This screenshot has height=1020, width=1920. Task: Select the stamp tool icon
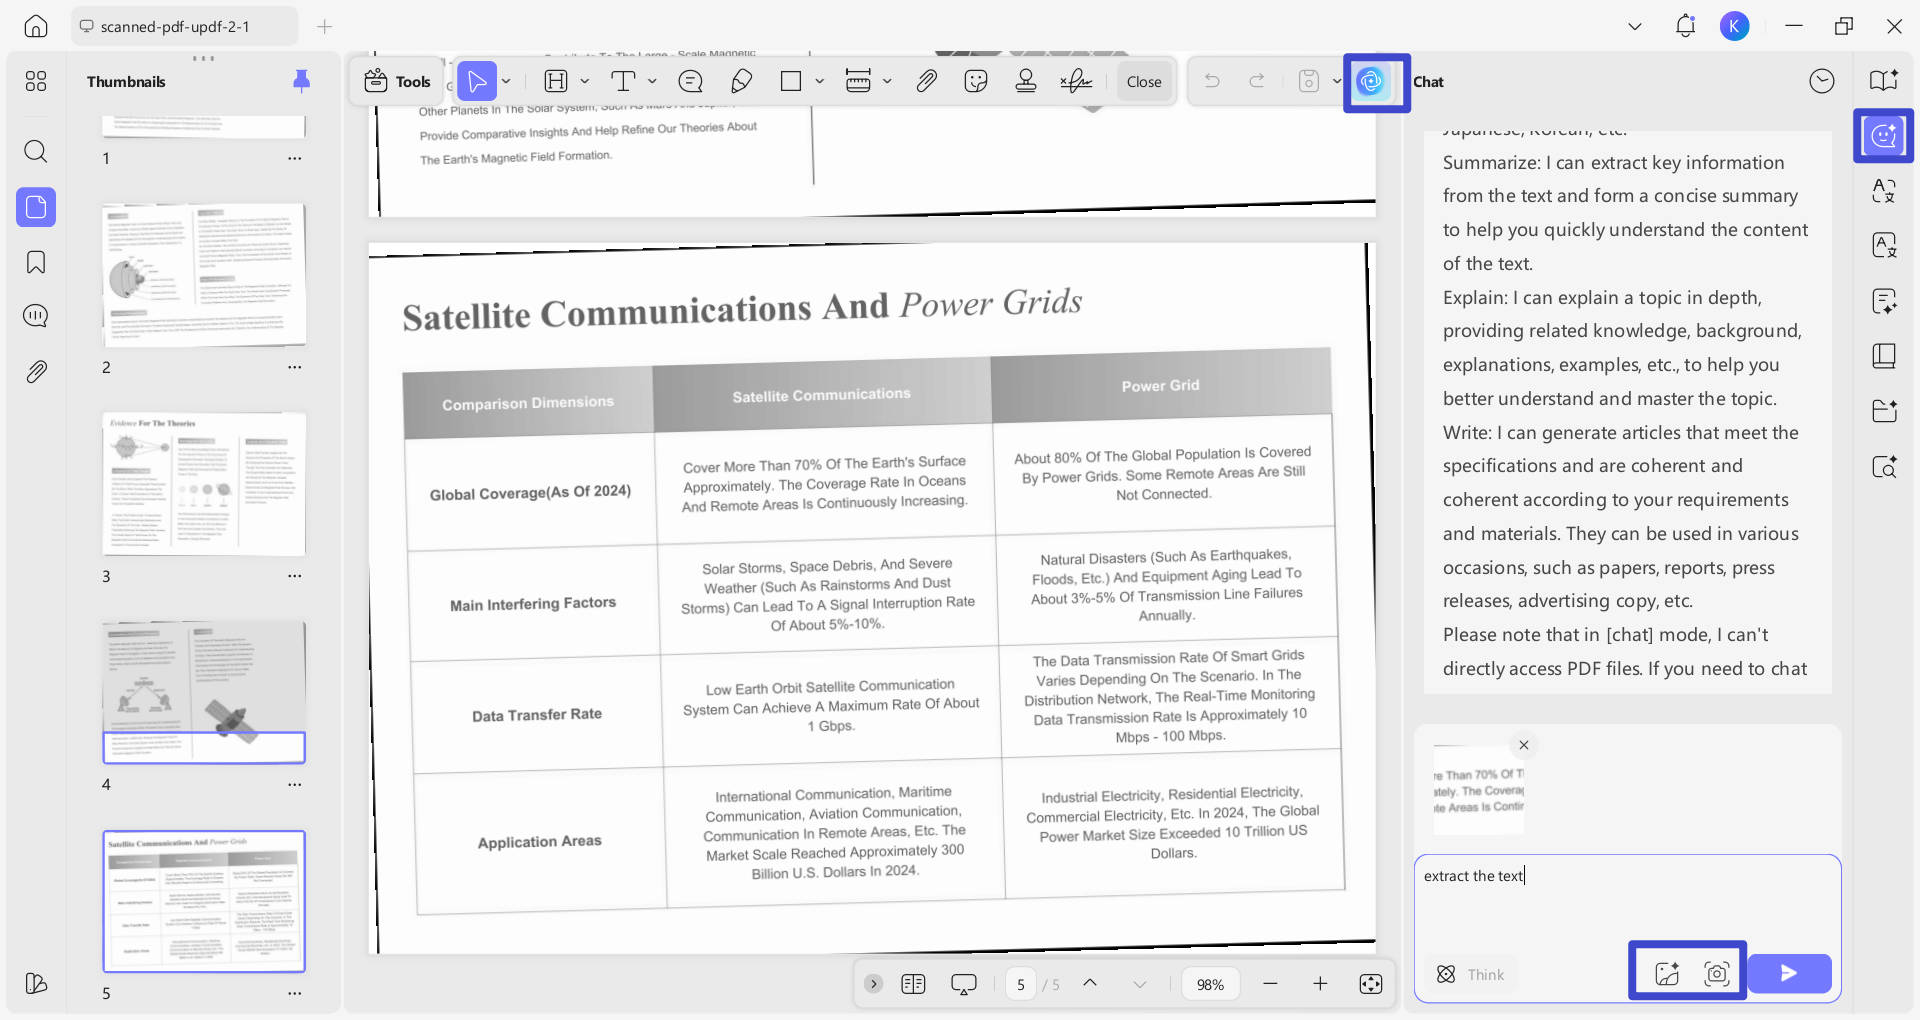point(1025,81)
